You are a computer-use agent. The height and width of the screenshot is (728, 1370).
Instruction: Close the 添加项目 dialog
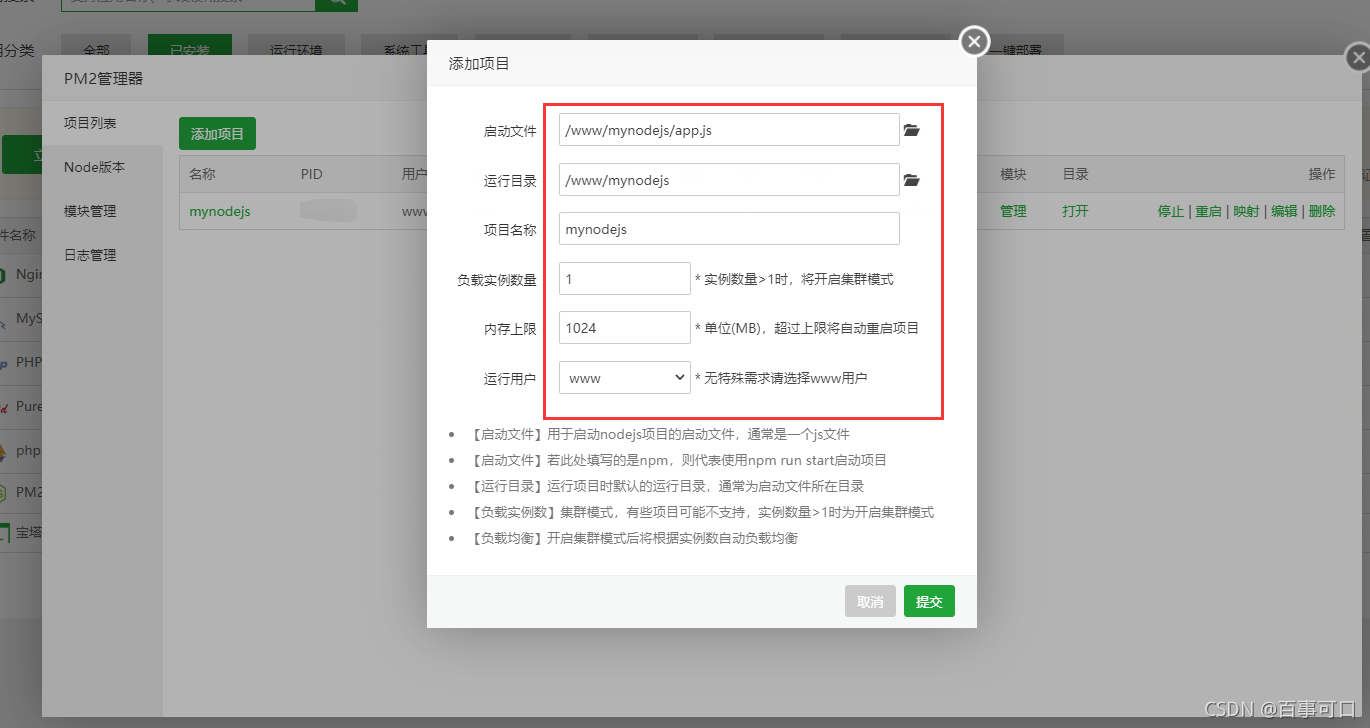tap(974, 42)
